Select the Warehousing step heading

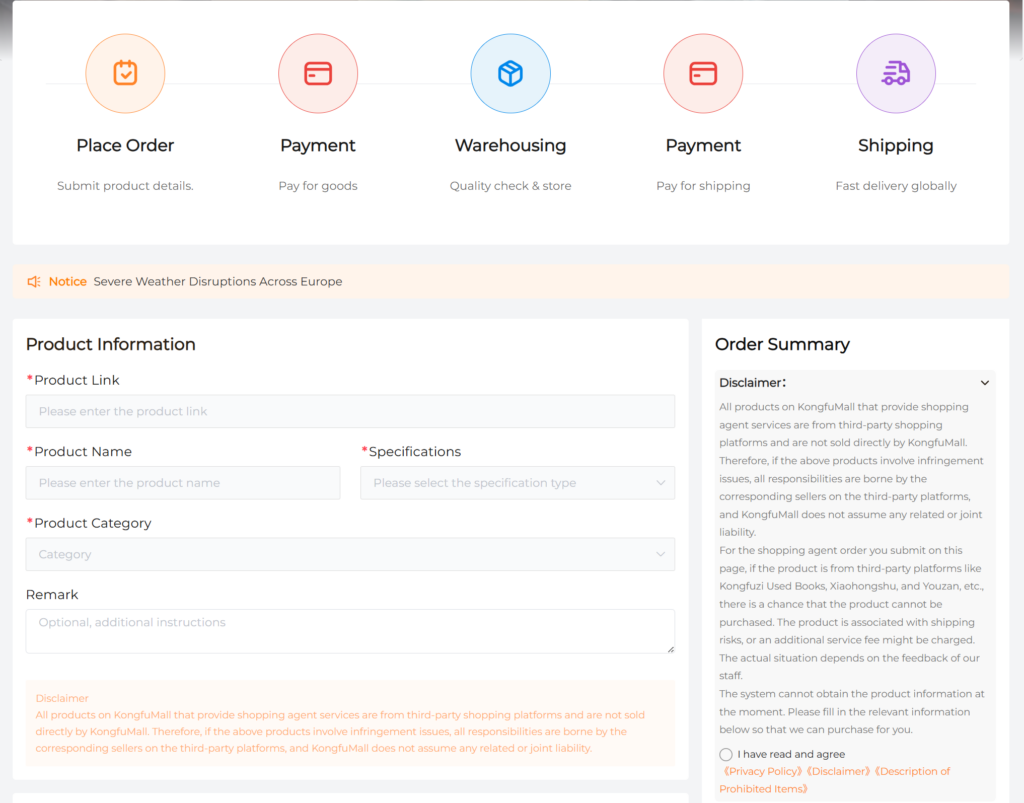point(510,146)
